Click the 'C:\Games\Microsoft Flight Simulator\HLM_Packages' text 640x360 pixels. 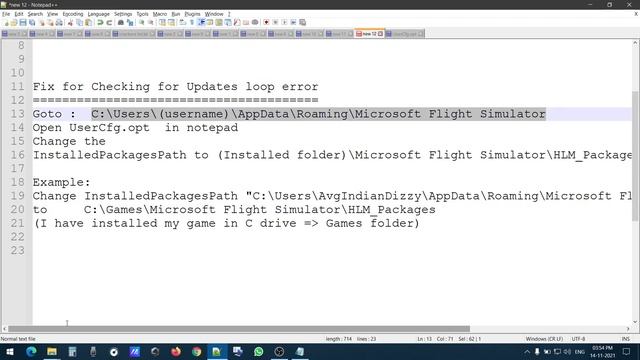pyautogui.click(x=260, y=210)
